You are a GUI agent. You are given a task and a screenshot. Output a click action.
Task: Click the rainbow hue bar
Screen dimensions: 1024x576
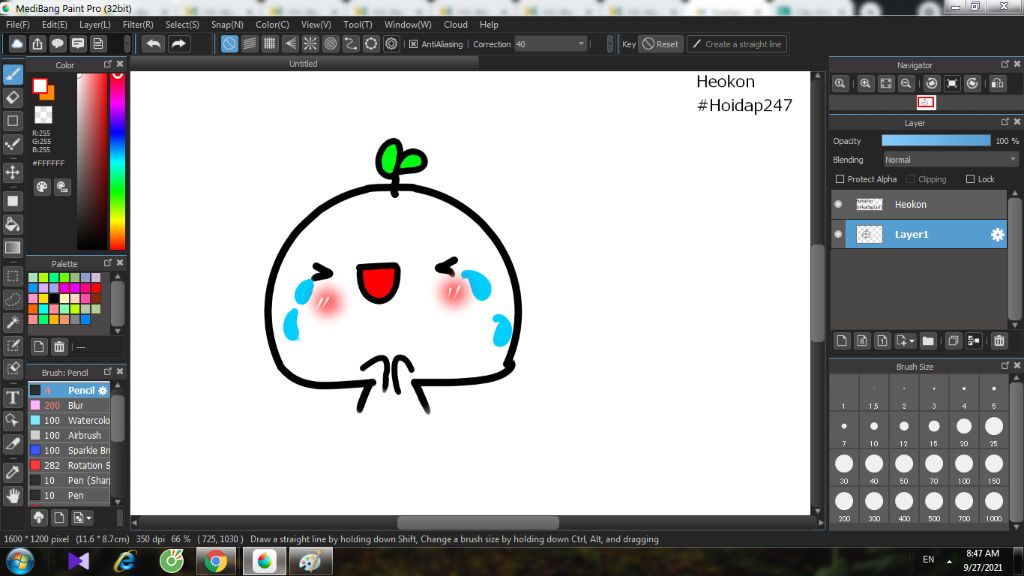click(118, 161)
